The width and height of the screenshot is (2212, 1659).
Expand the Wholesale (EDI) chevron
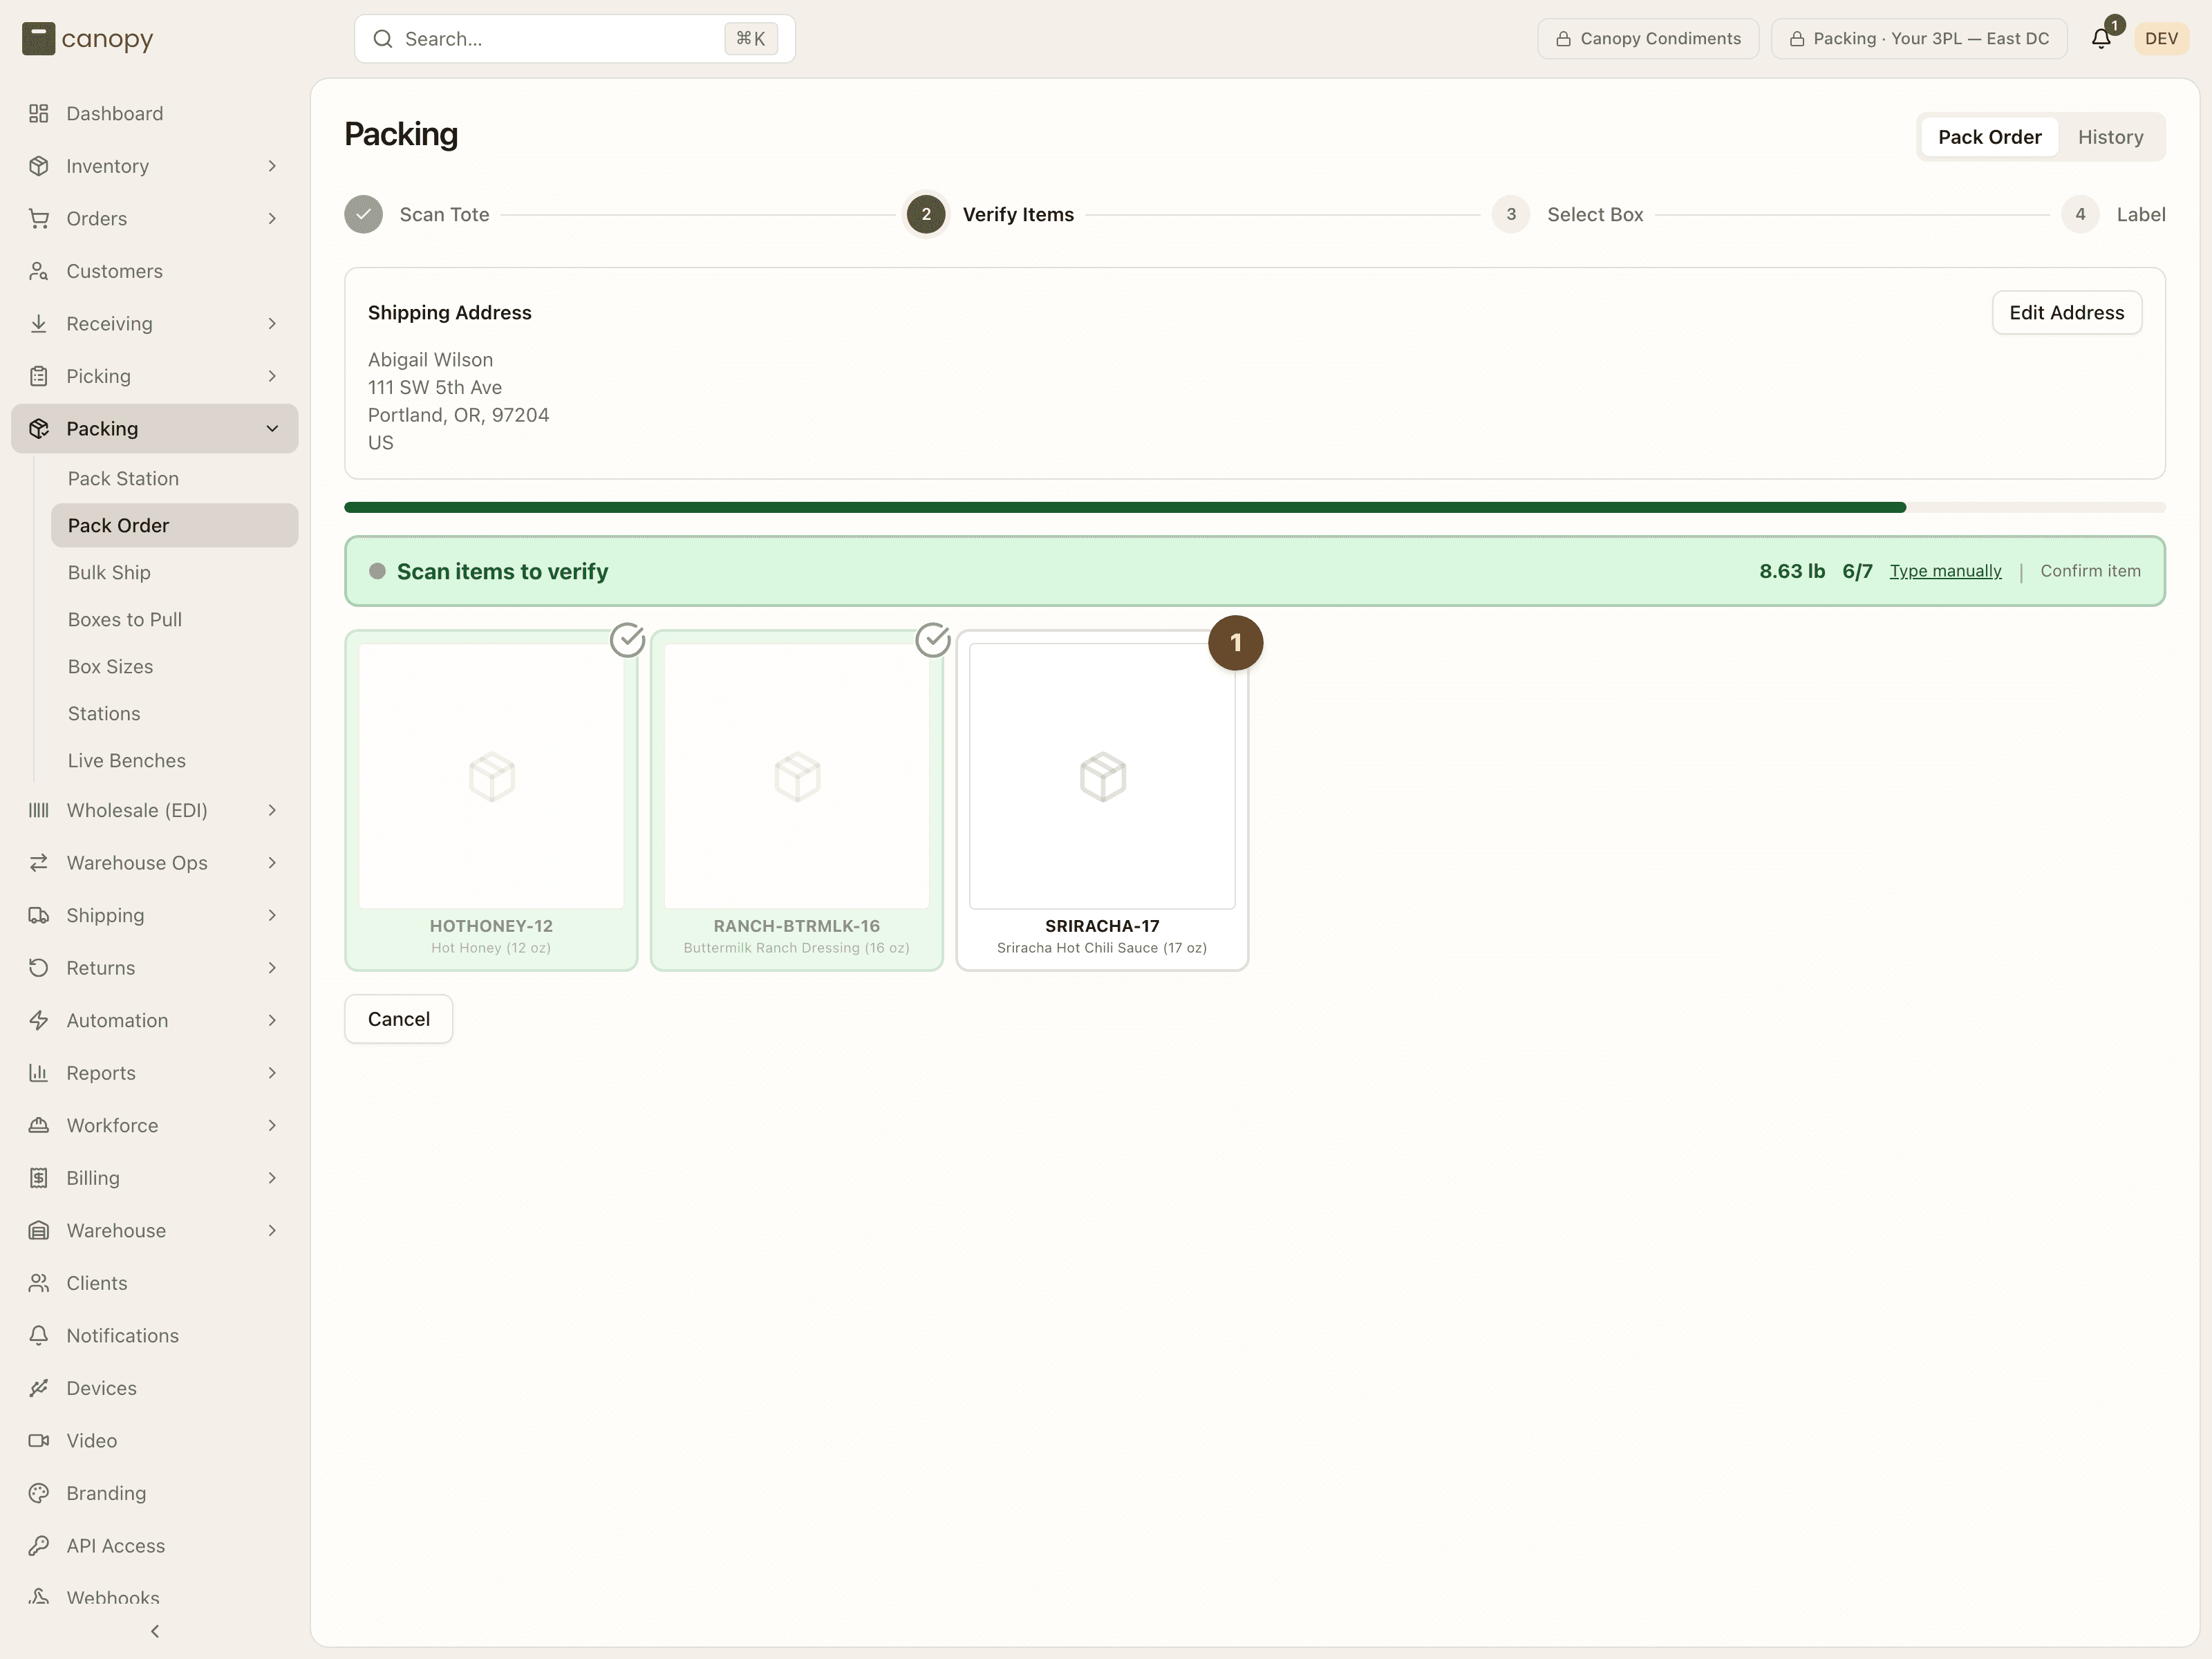[x=272, y=810]
